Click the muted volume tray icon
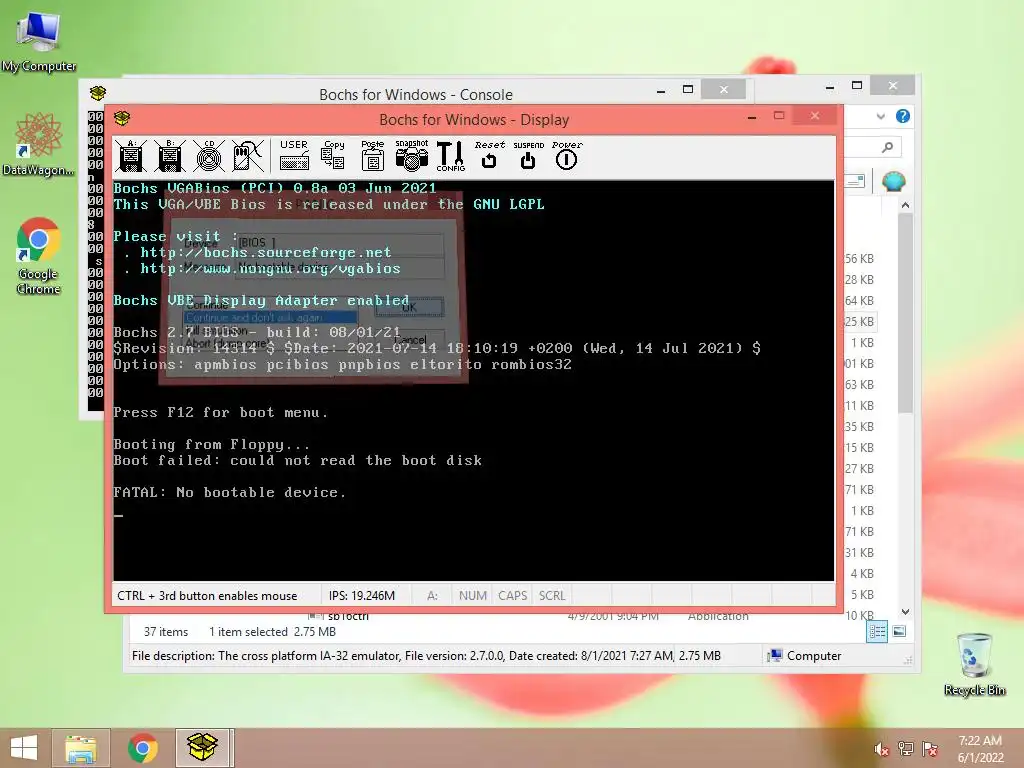The height and width of the screenshot is (768, 1024). [x=881, y=749]
